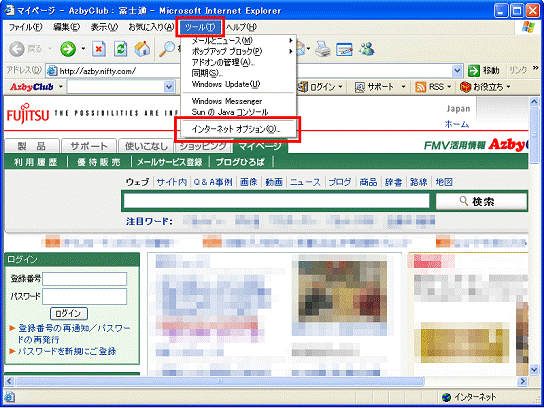Open the AzbyClub toolbar dropdown
The height and width of the screenshot is (408, 544).
(x=61, y=87)
